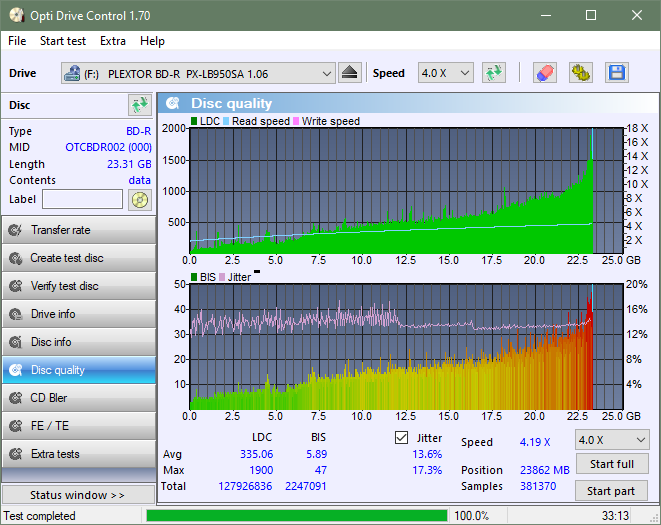Click the Start part button
Image resolution: width=661 pixels, height=525 pixels.
pos(611,491)
